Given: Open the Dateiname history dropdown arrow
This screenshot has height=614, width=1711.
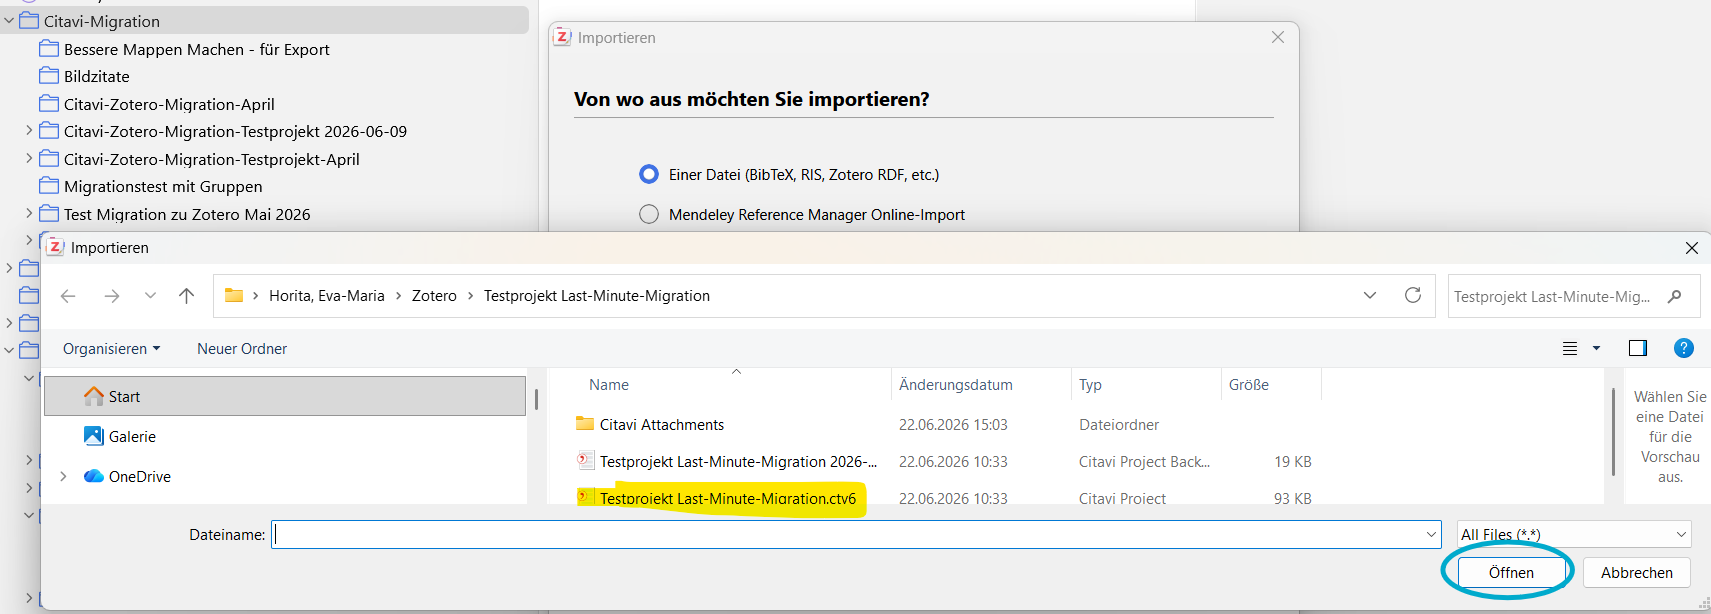Looking at the screenshot, I should coord(1431,535).
